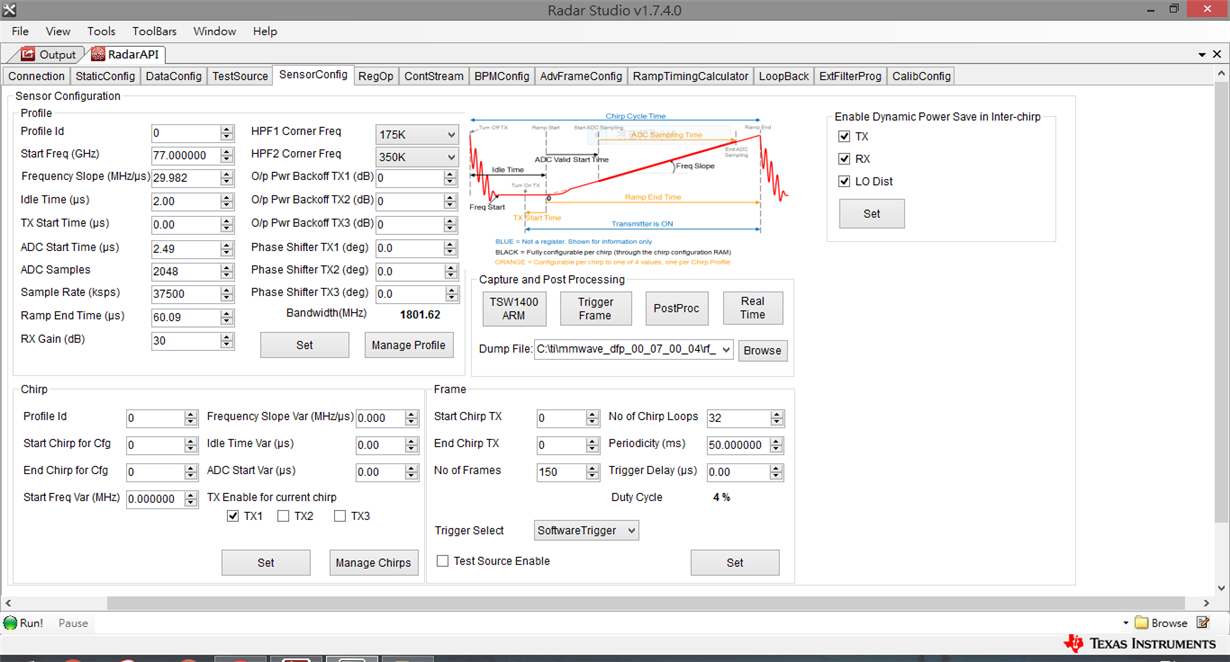This screenshot has width=1230, height=662.
Task: Click the Trigger Frame button
Action: pos(595,308)
